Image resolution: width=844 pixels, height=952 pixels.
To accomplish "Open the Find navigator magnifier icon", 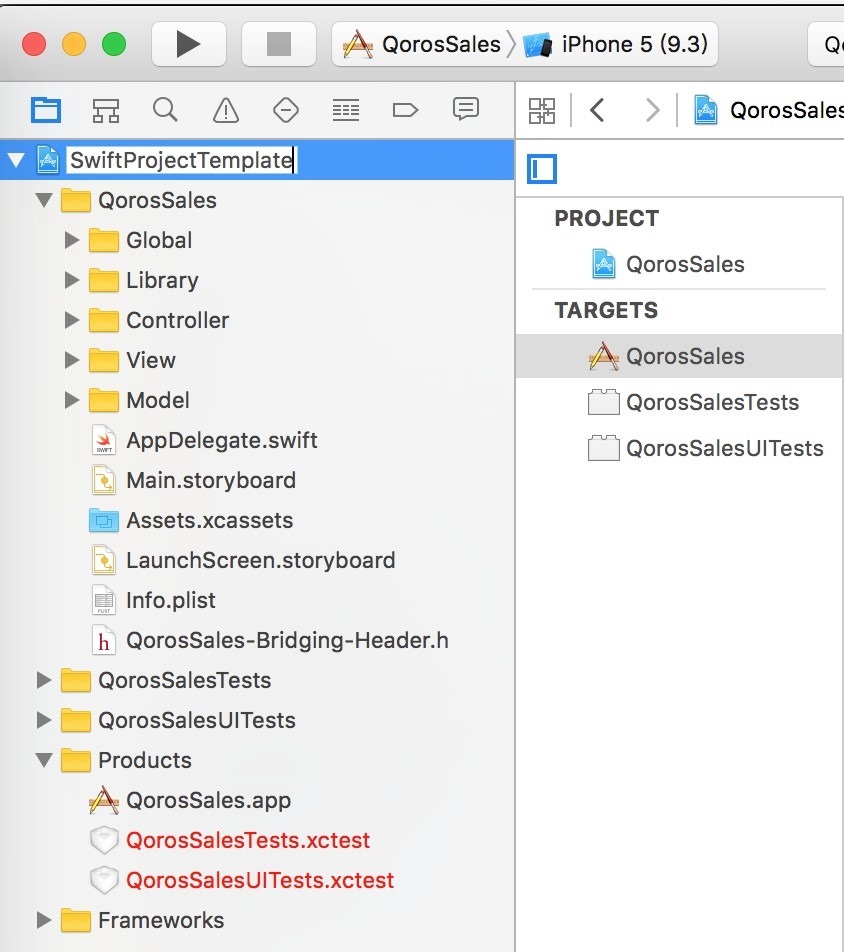I will point(165,109).
